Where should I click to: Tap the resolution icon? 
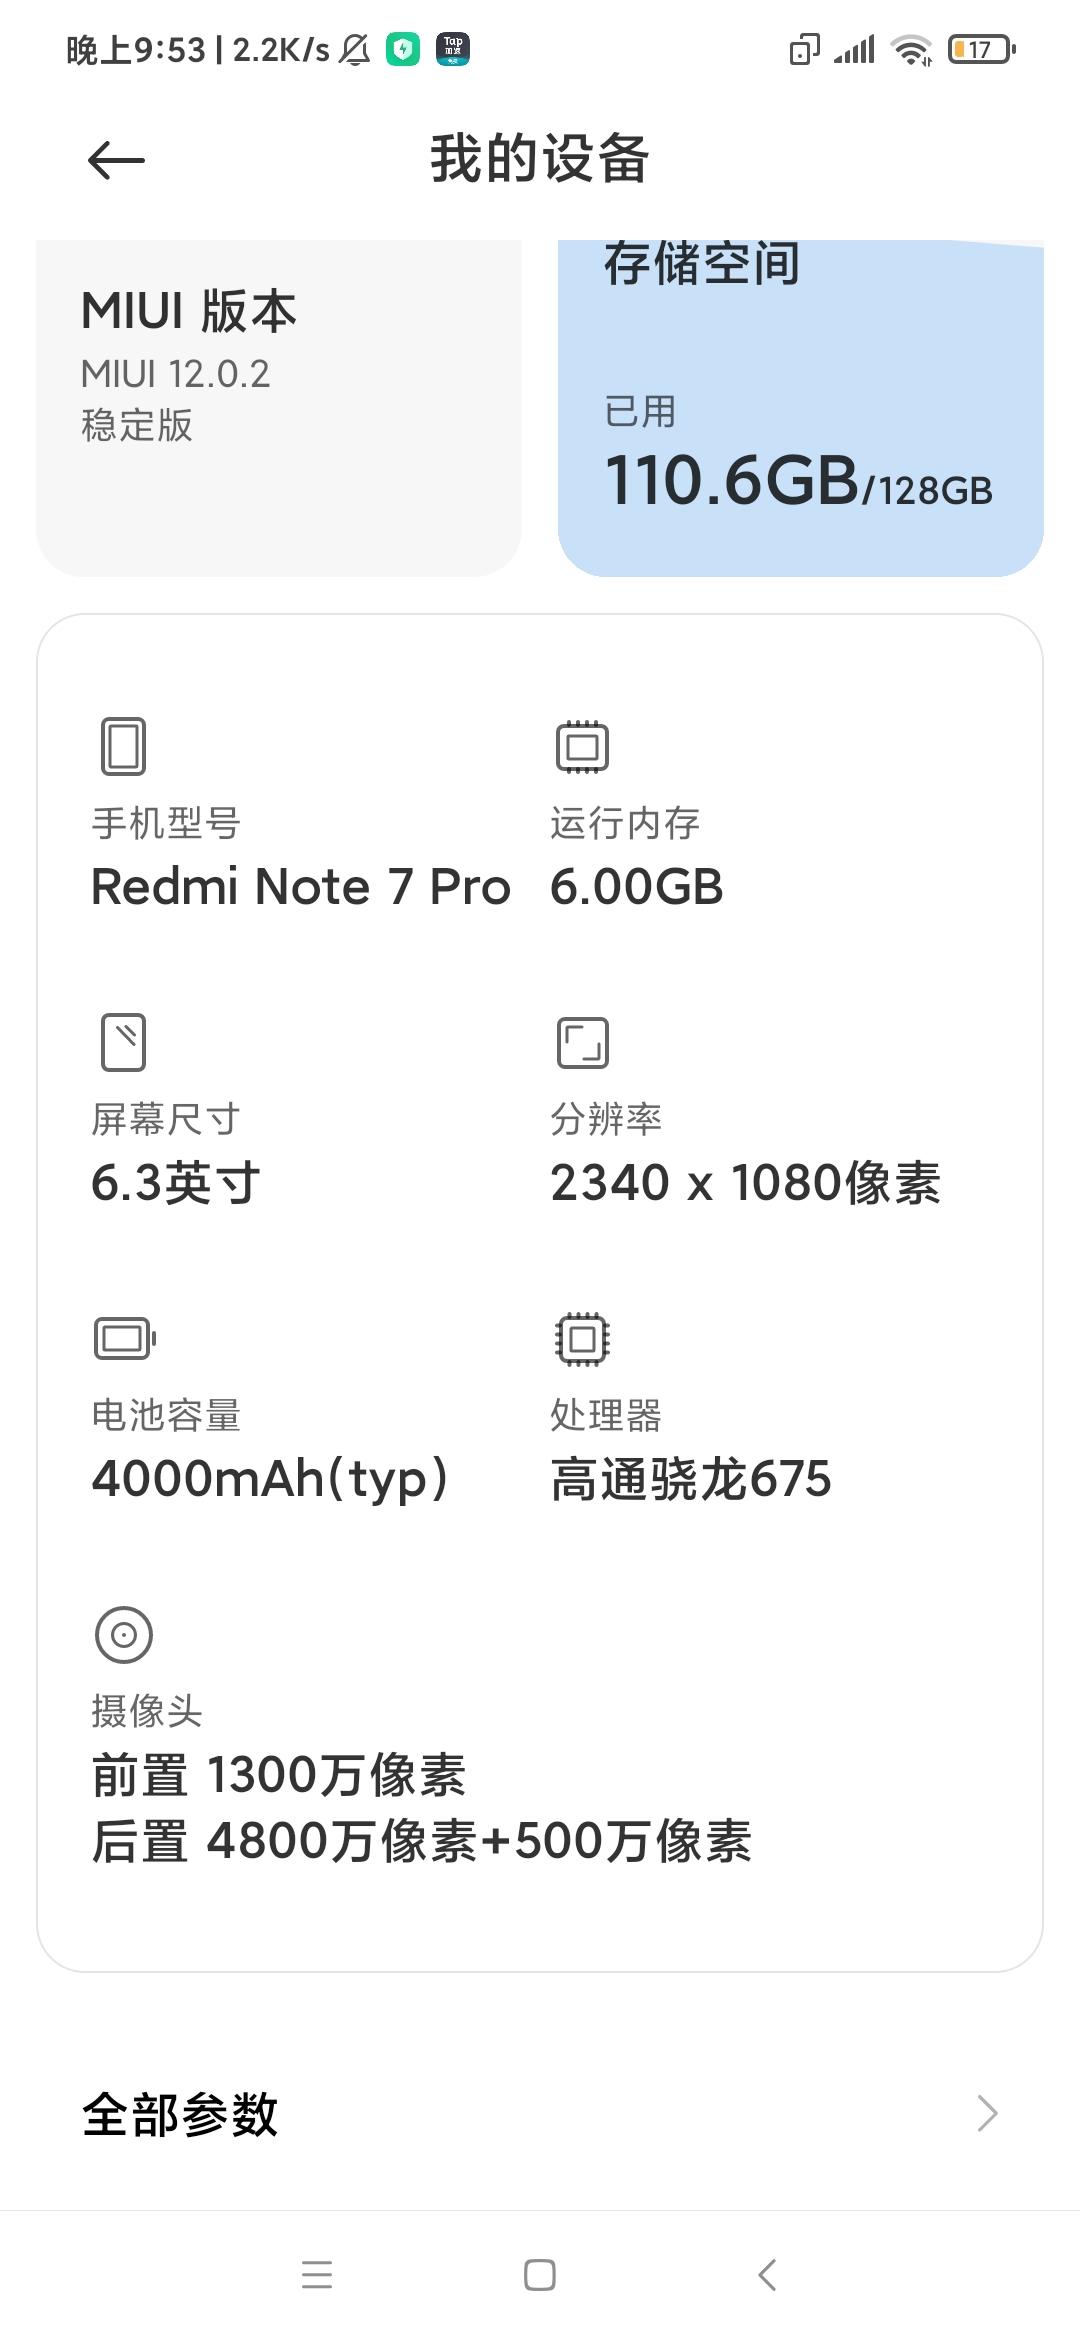coord(582,1042)
